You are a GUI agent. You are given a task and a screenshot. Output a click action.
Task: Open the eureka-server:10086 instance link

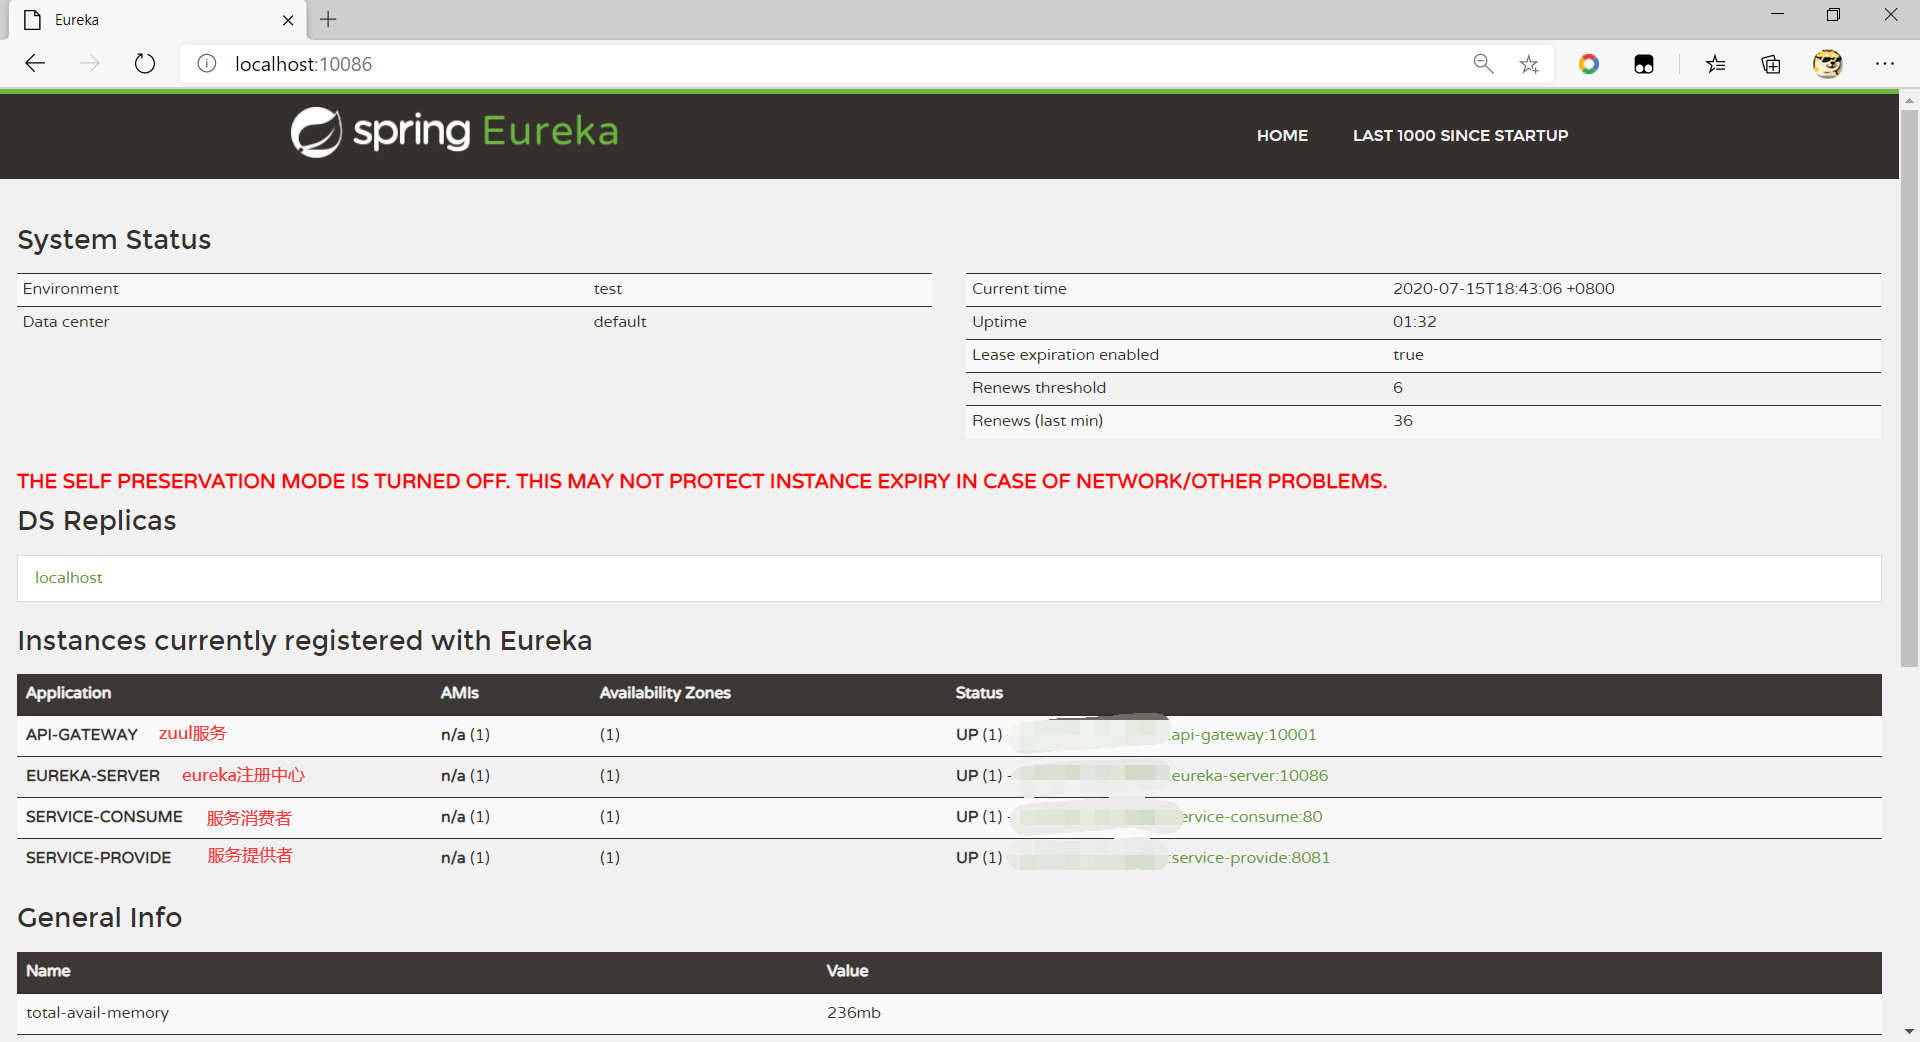click(1249, 776)
